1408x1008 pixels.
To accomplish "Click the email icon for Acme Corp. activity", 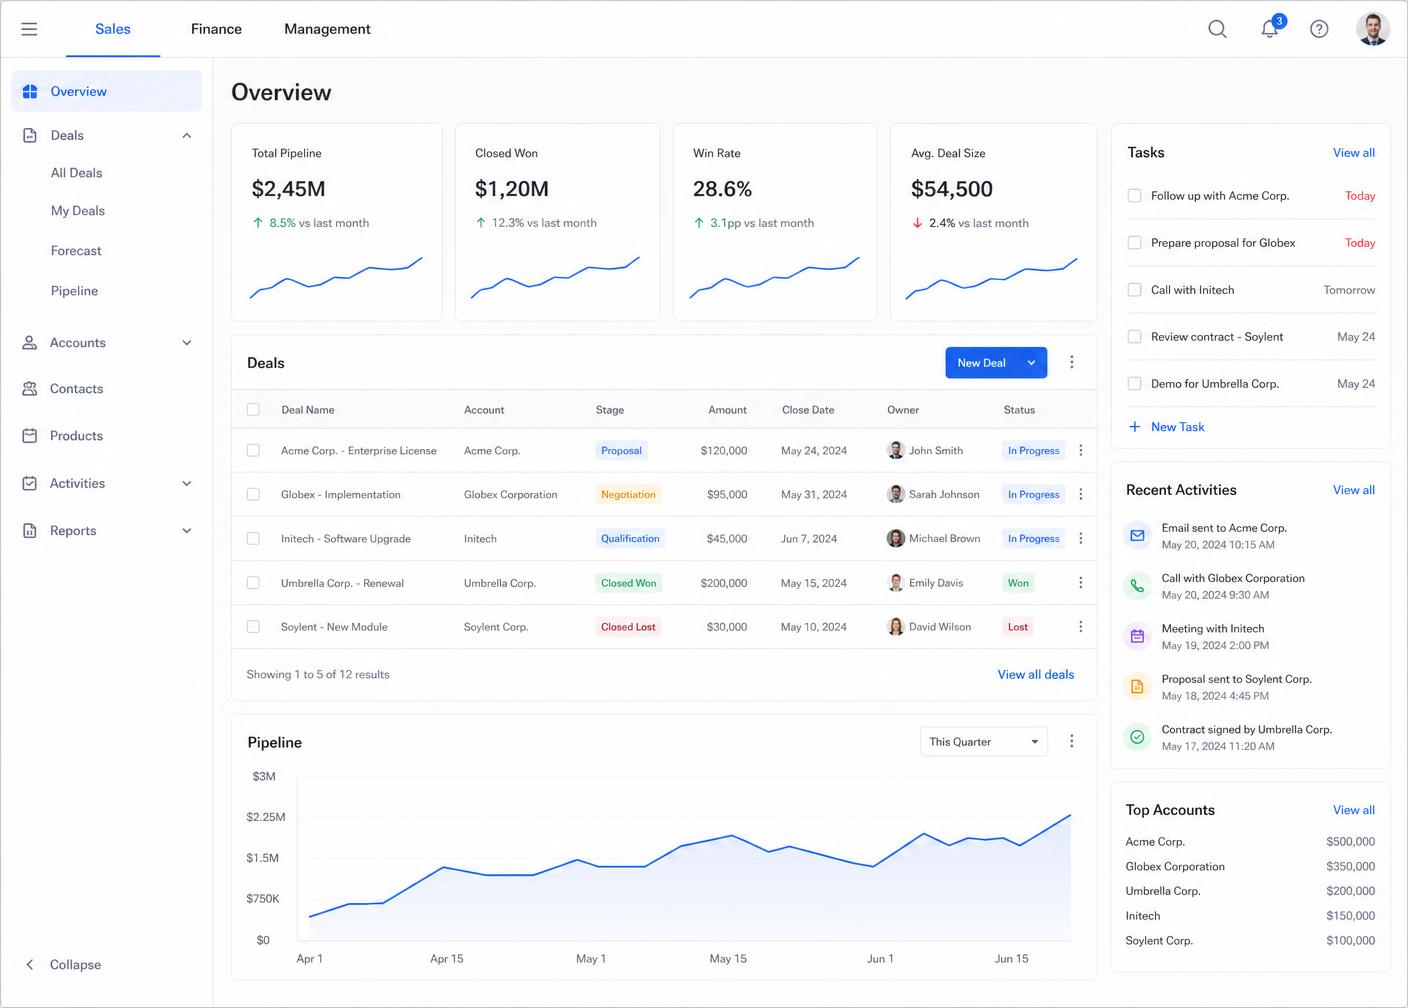I will [1137, 536].
